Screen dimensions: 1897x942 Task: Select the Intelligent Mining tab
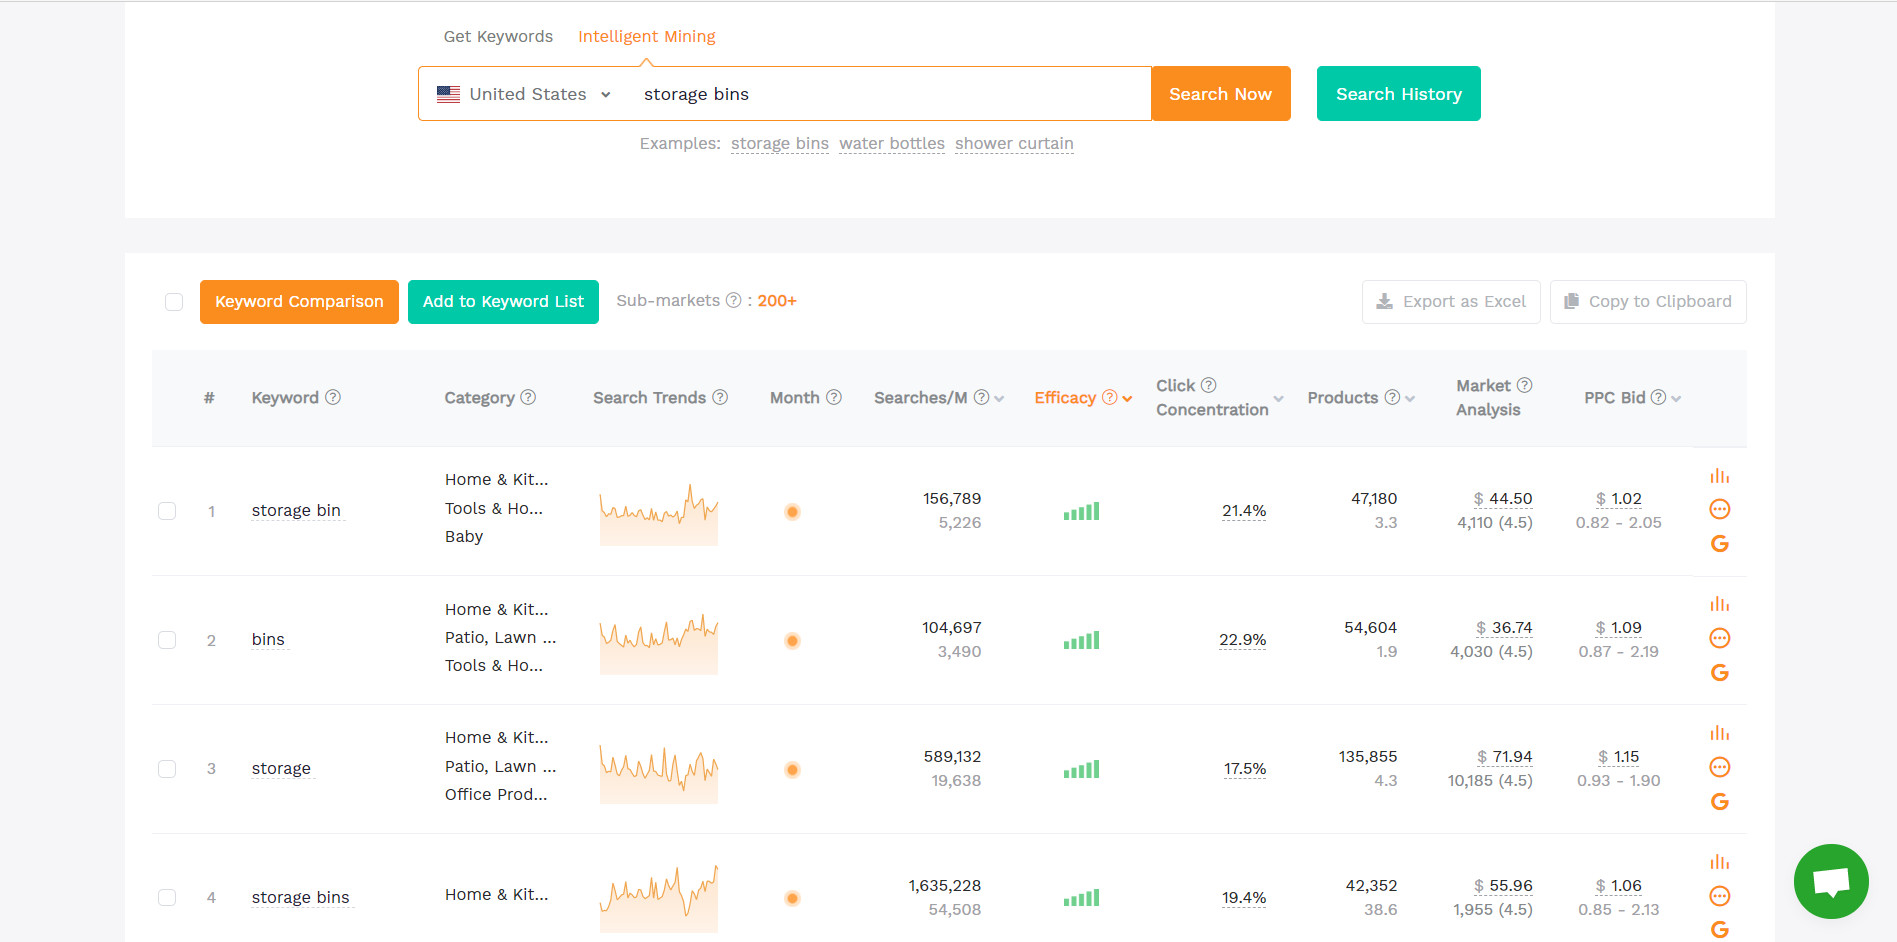click(646, 36)
